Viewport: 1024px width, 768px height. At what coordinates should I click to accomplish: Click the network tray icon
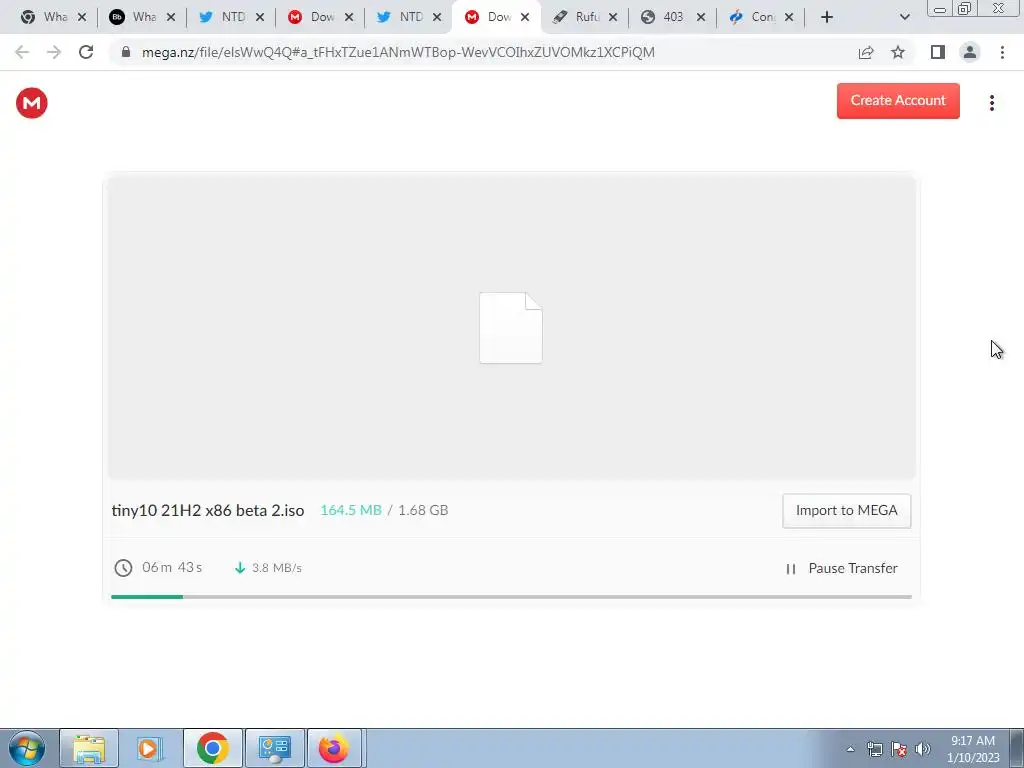point(874,749)
